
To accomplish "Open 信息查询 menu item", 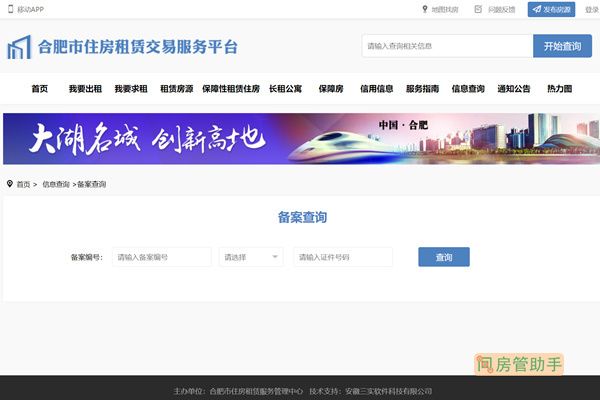I will click(468, 89).
